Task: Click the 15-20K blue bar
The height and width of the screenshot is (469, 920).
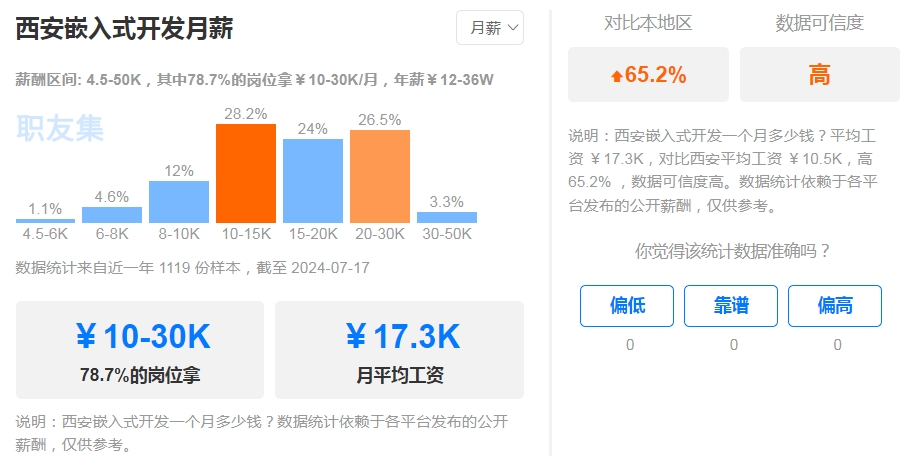Action: pos(313,180)
